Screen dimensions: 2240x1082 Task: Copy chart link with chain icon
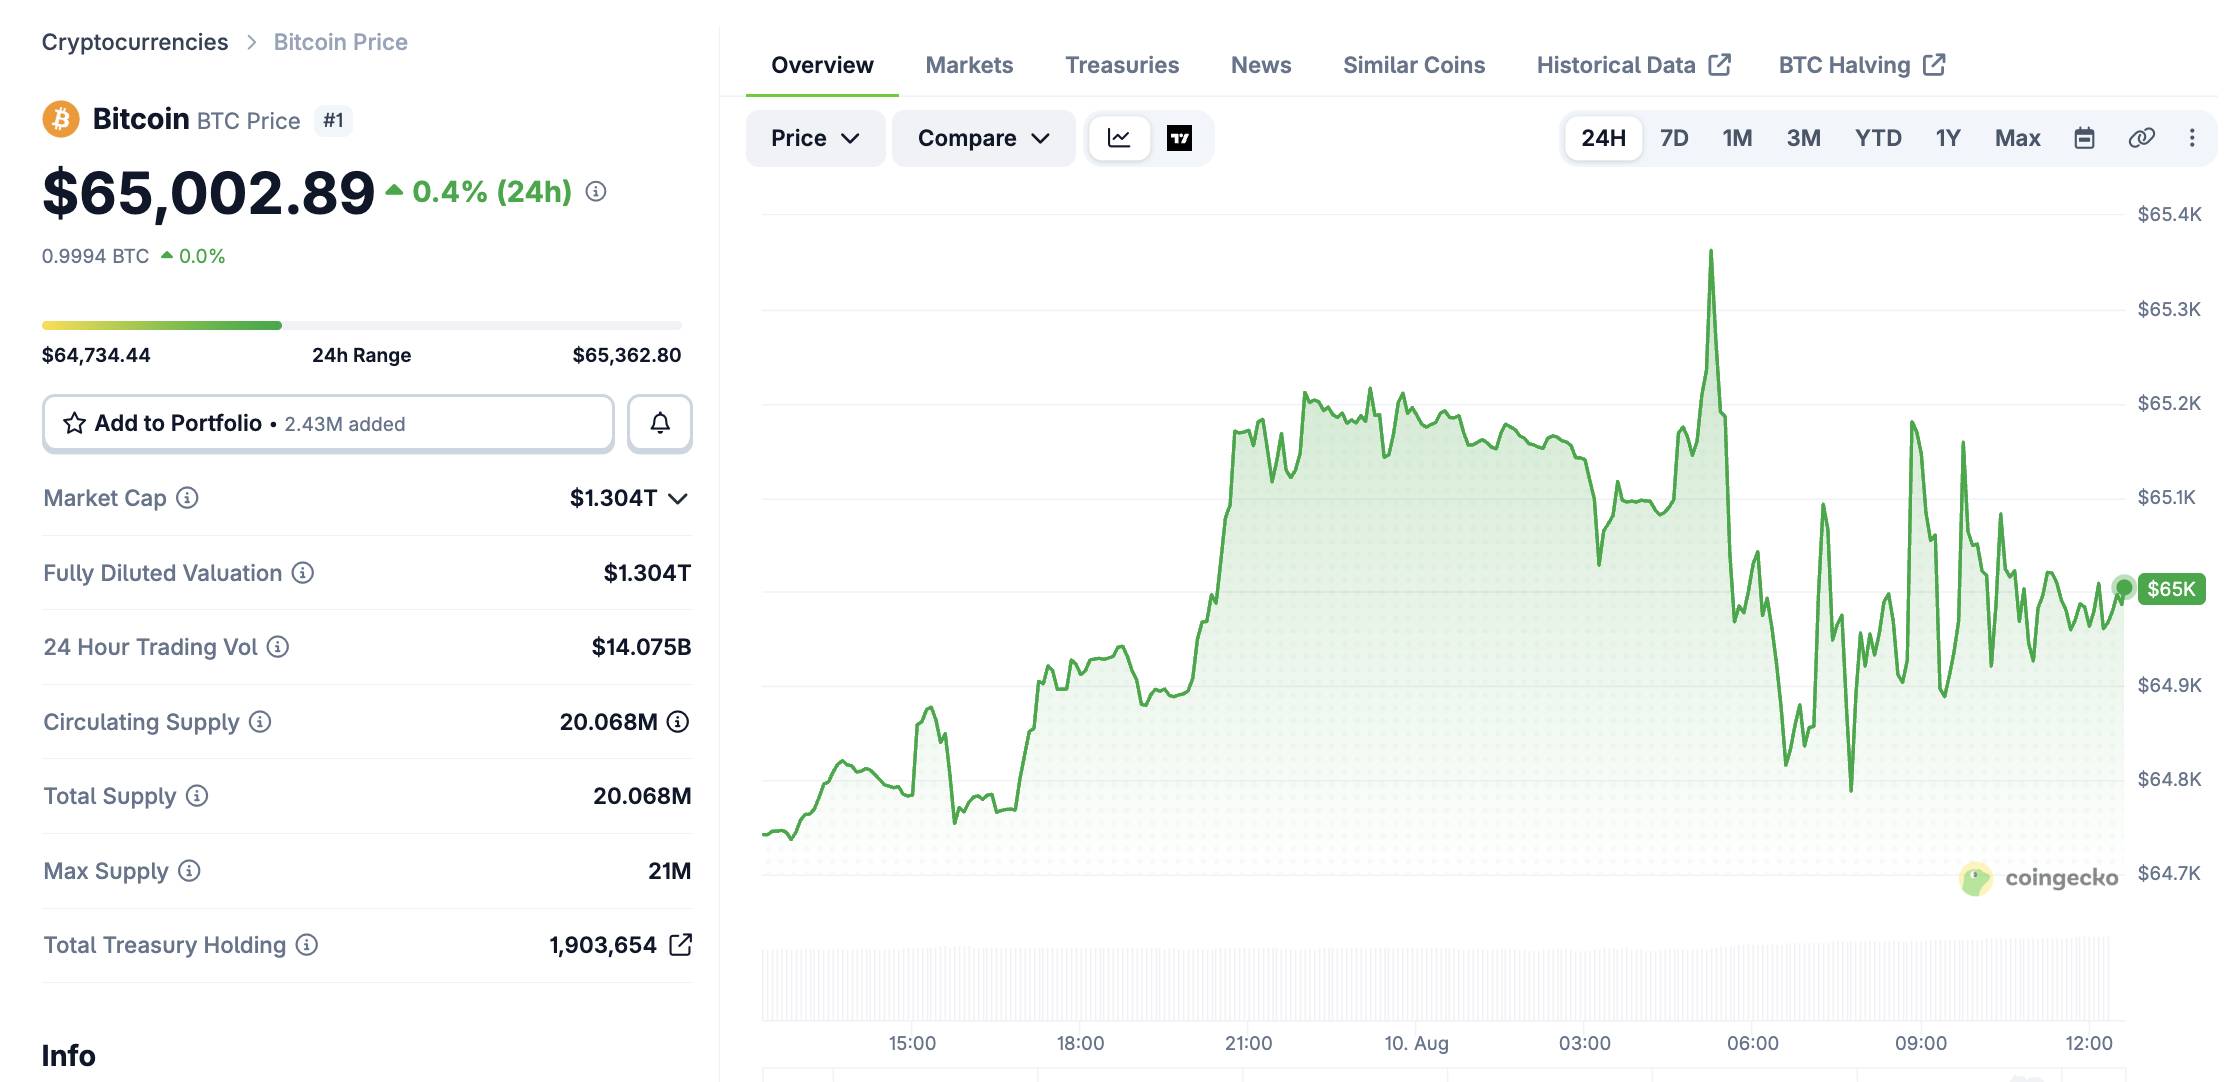[2141, 138]
